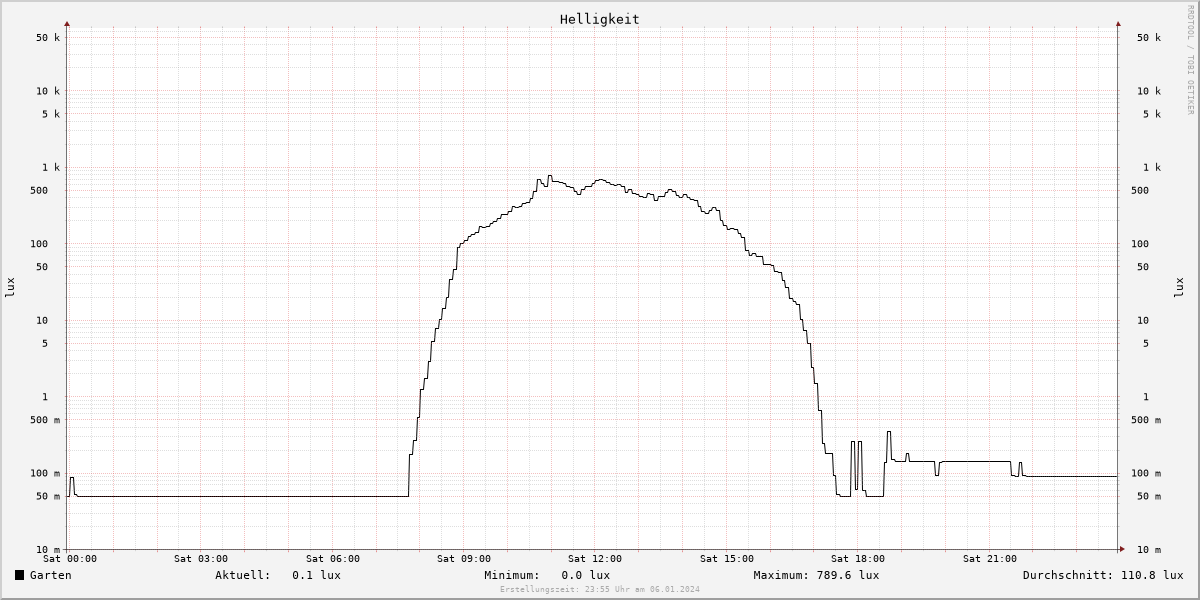Click the '10 k' label on left axis
Image resolution: width=1200 pixels, height=600 pixels.
pos(48,91)
